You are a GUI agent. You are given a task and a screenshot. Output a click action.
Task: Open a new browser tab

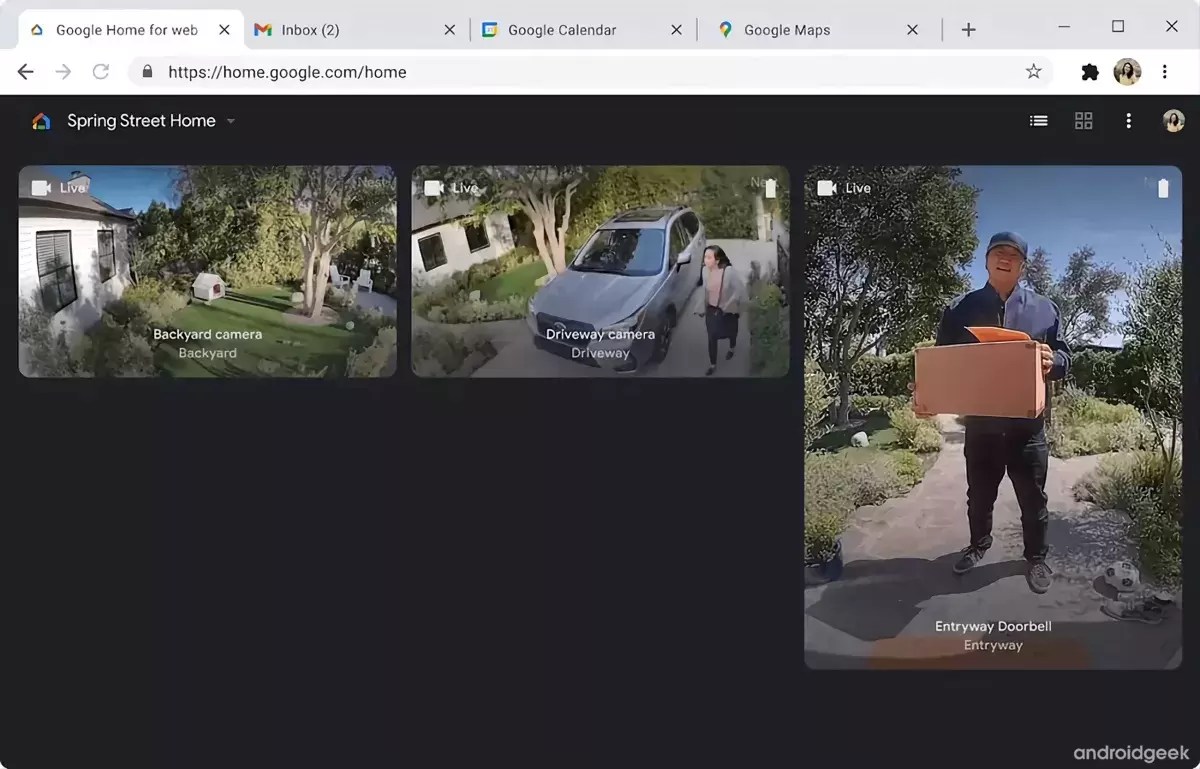(968, 29)
